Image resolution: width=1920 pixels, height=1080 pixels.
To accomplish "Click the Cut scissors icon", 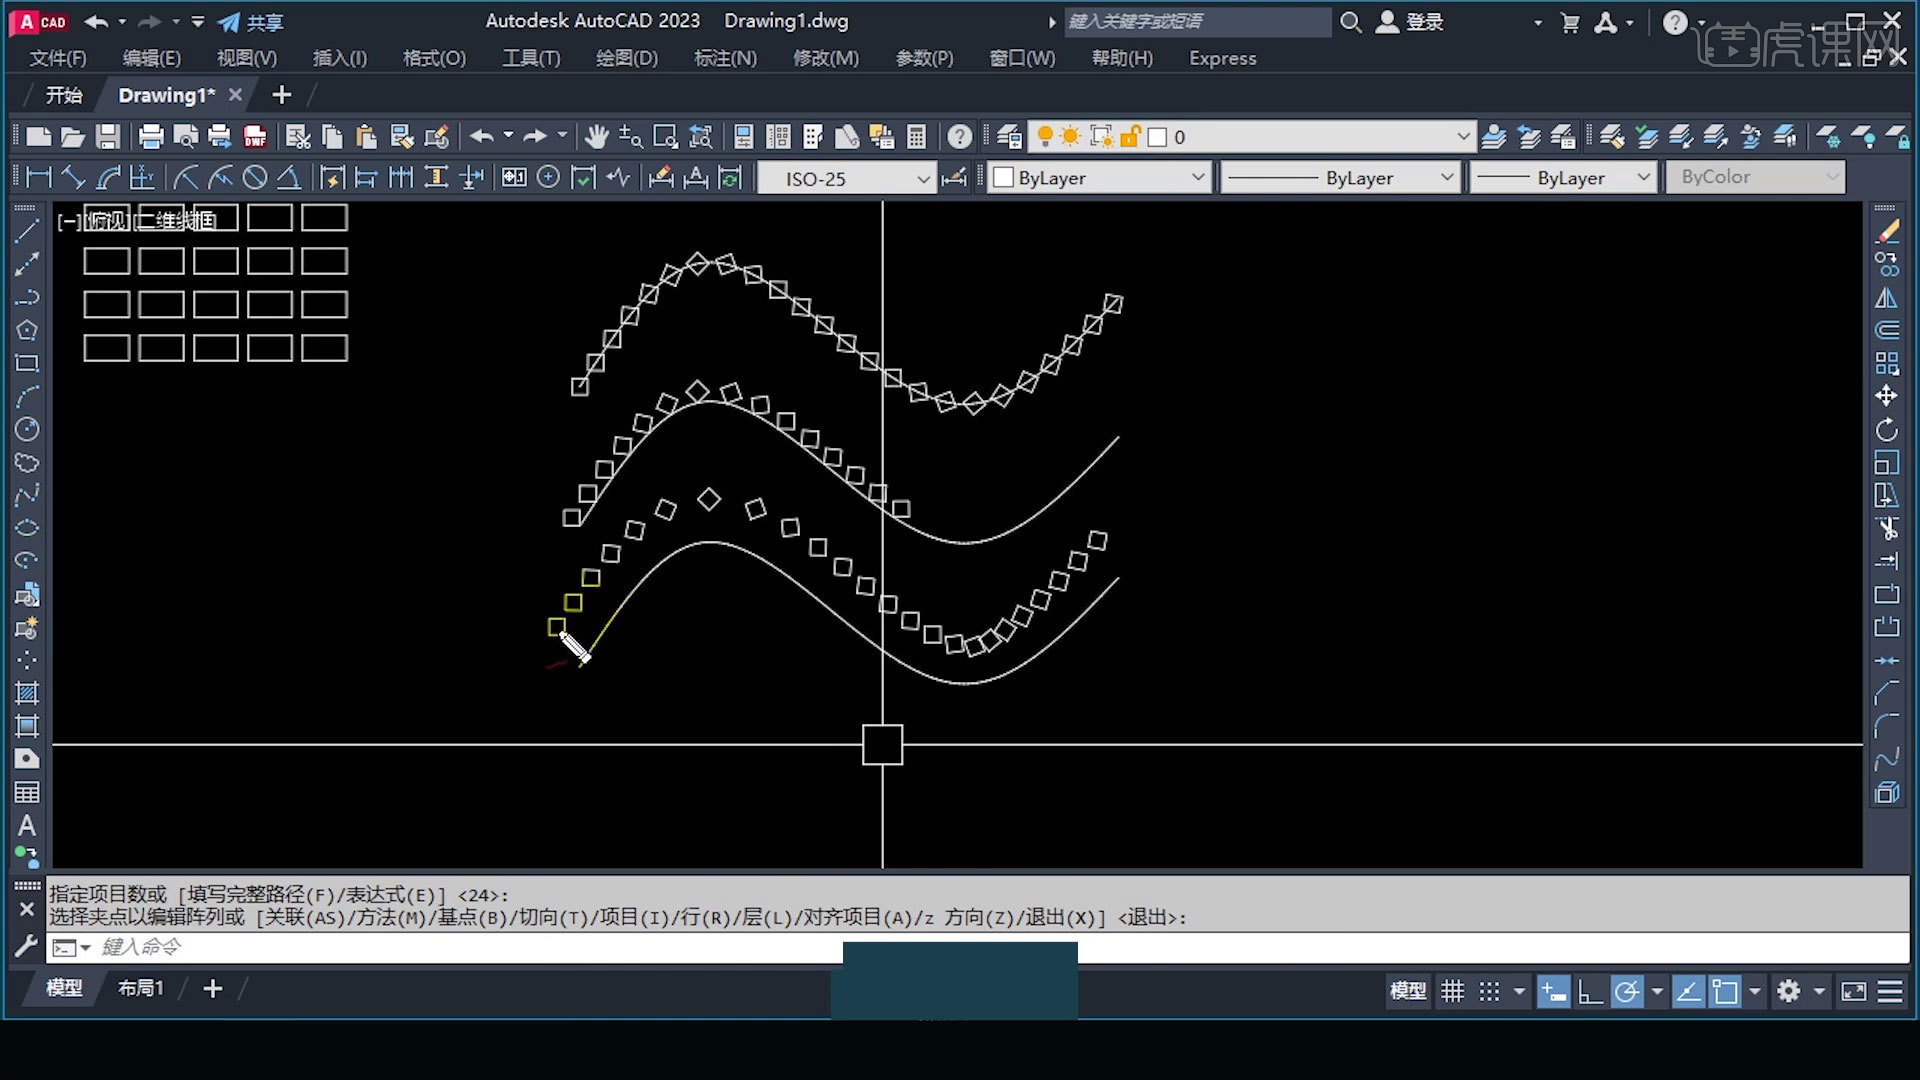I will pyautogui.click(x=298, y=137).
